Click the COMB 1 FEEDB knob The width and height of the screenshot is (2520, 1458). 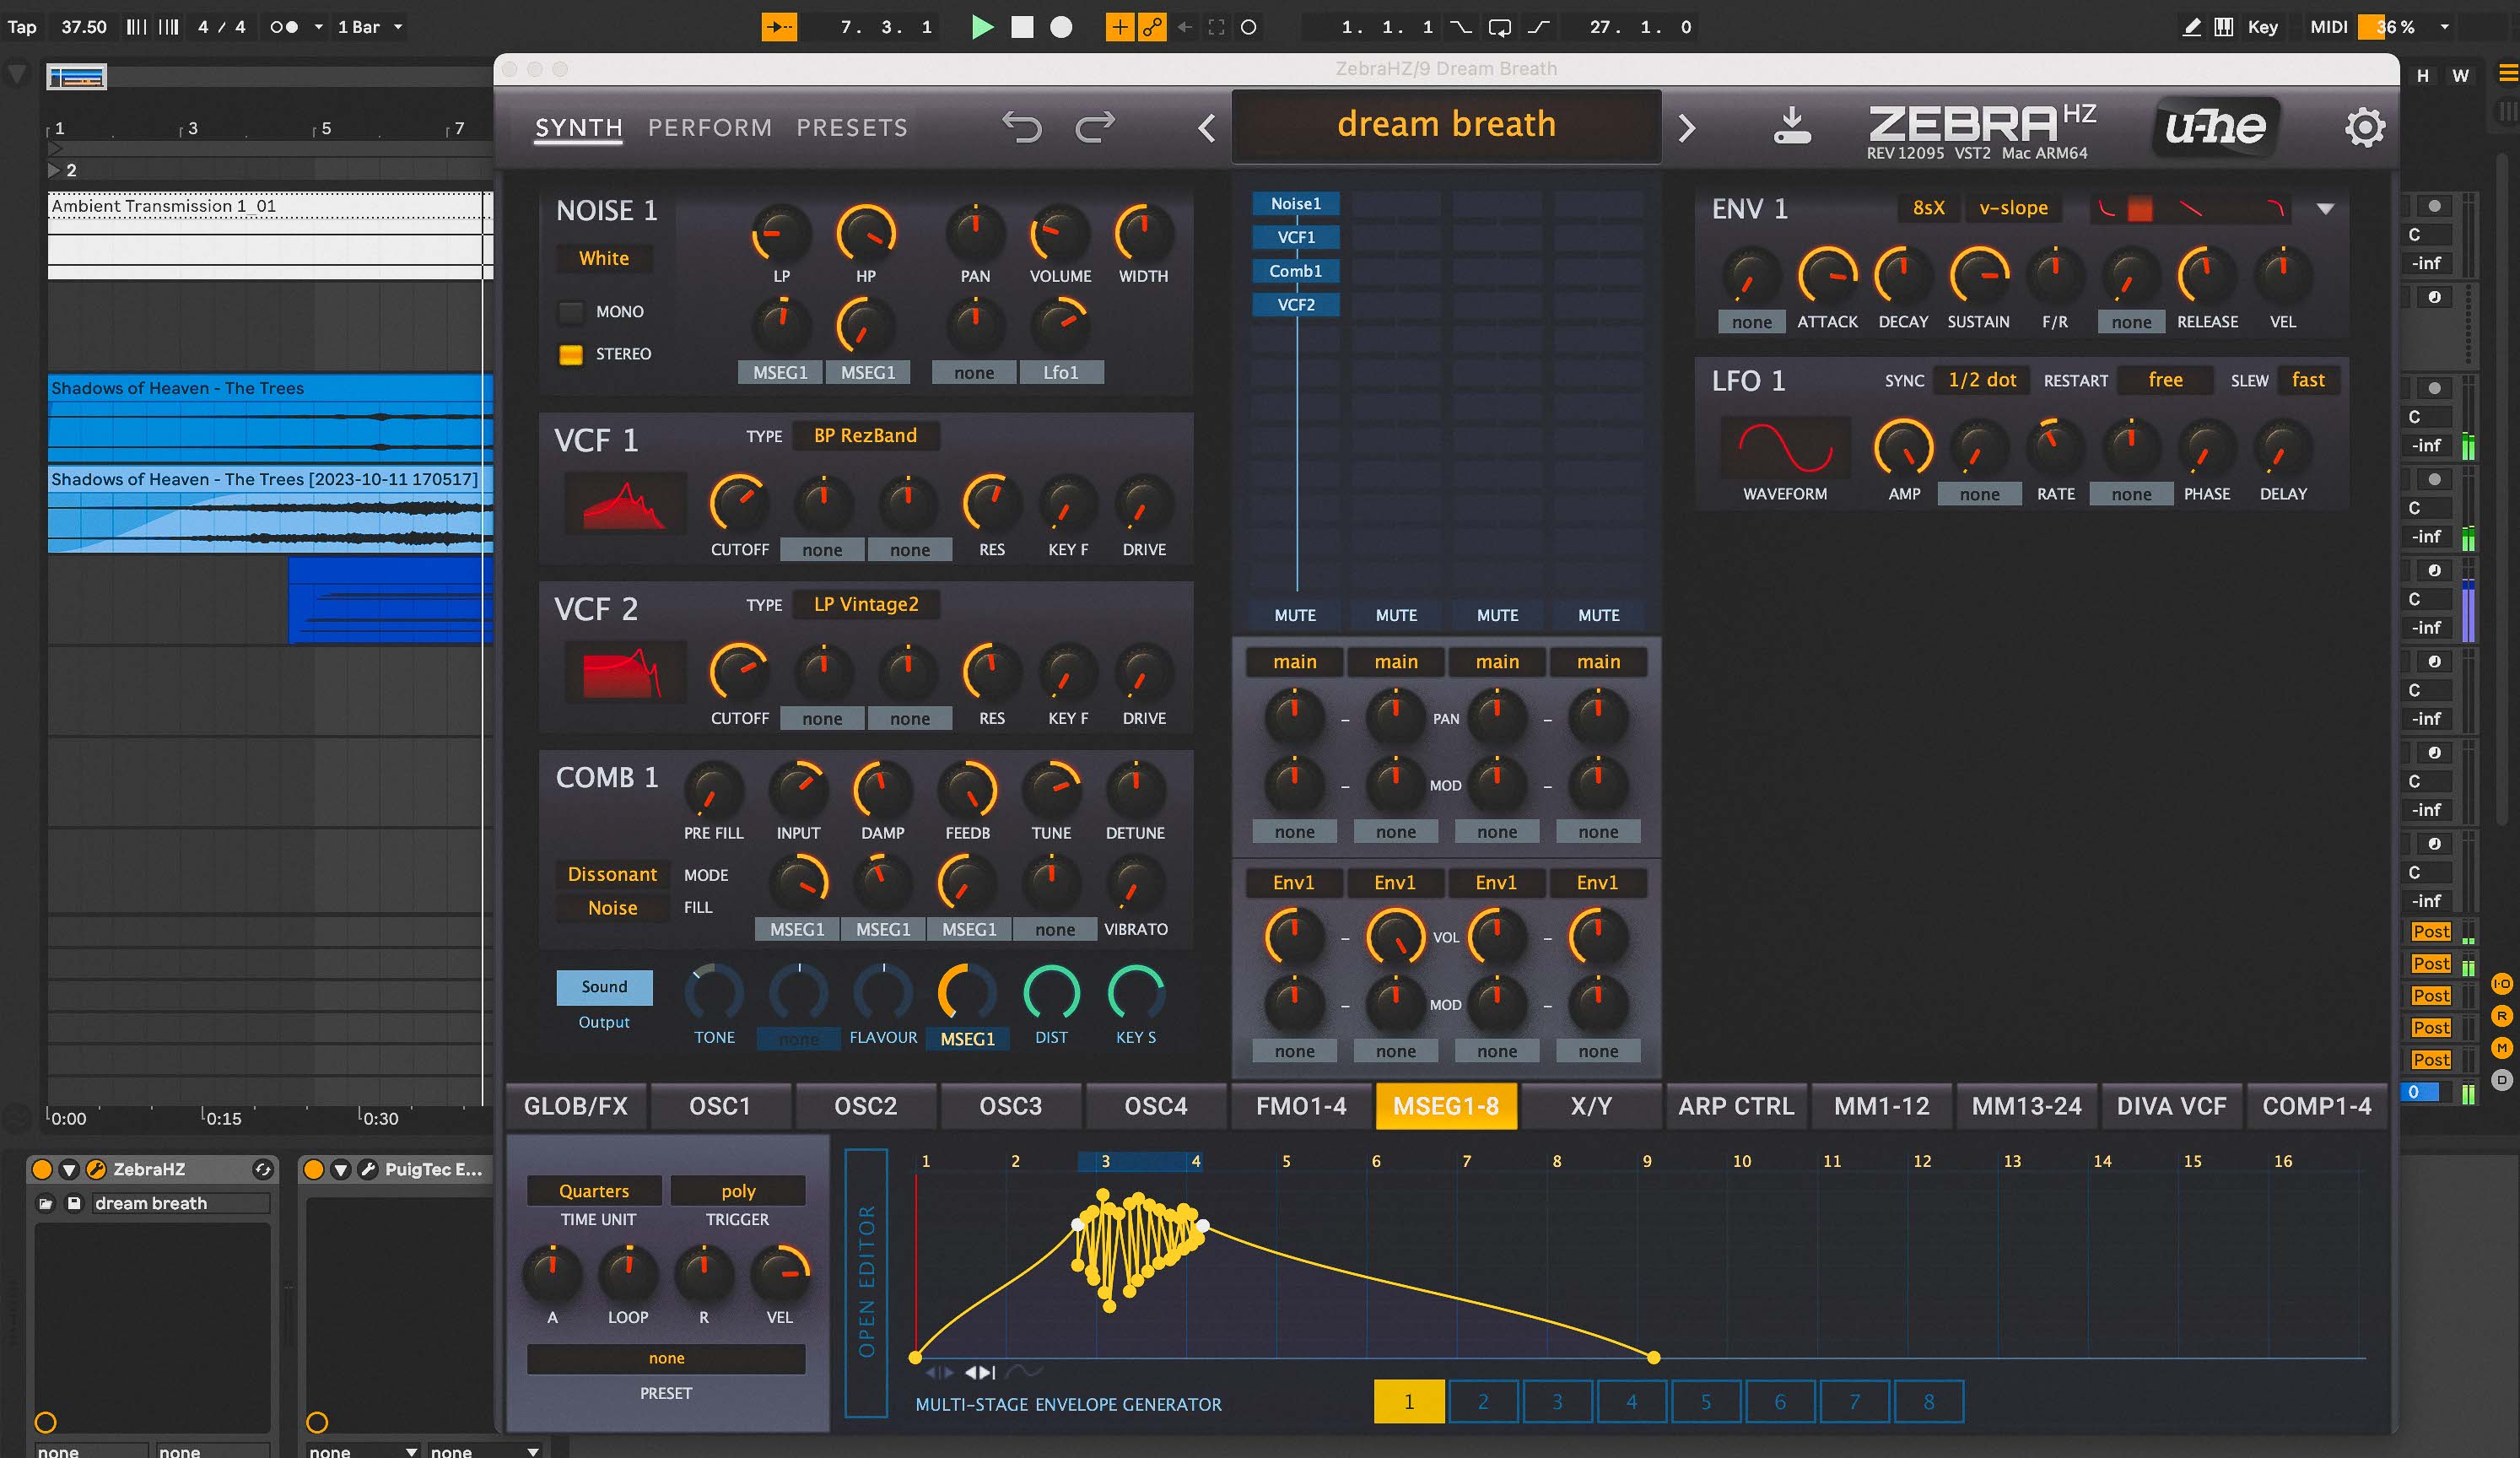(967, 790)
